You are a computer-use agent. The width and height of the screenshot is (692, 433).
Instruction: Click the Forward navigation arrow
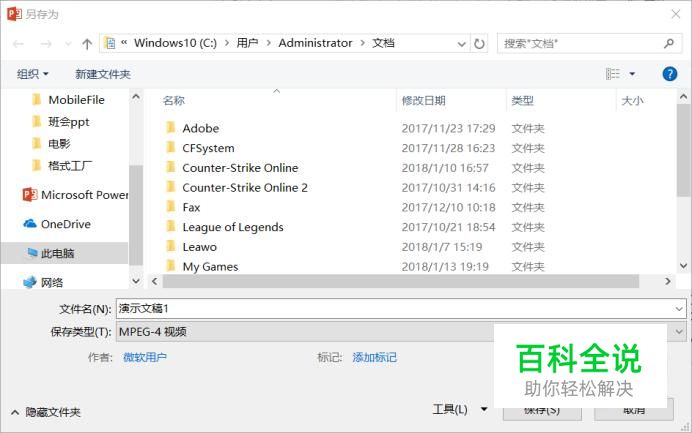click(x=46, y=44)
